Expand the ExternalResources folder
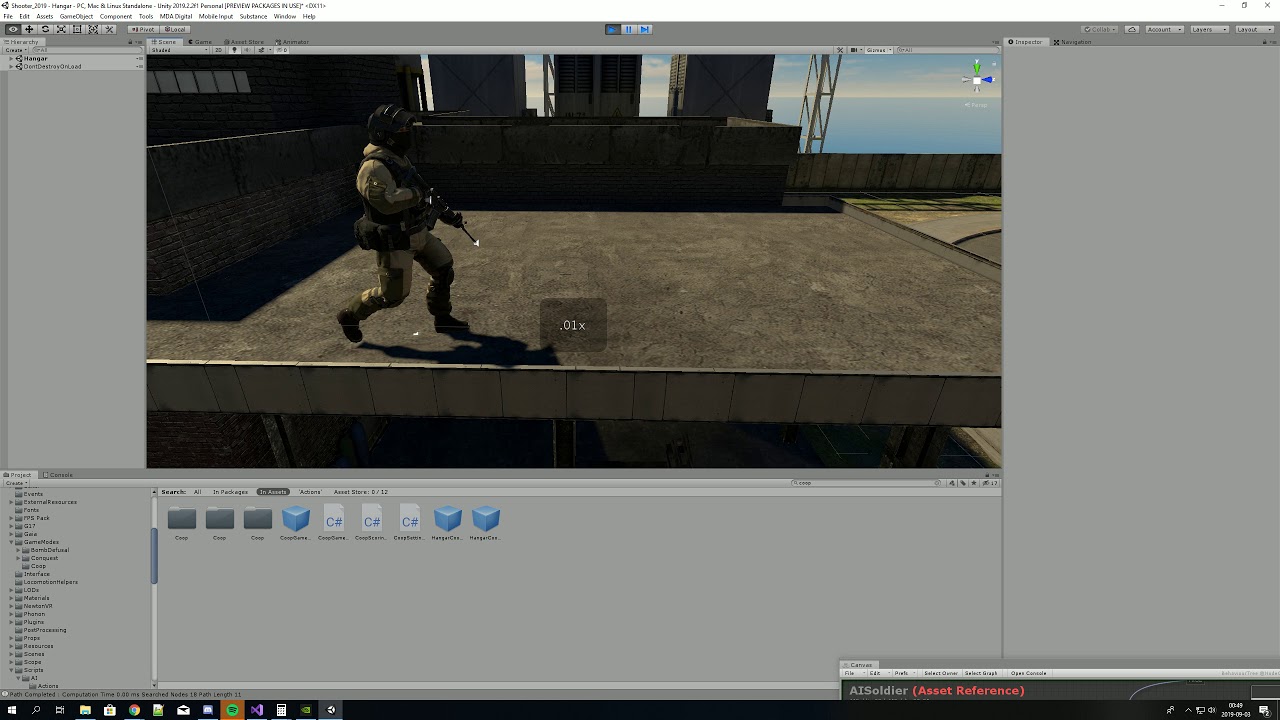This screenshot has width=1280, height=720. click(x=11, y=502)
